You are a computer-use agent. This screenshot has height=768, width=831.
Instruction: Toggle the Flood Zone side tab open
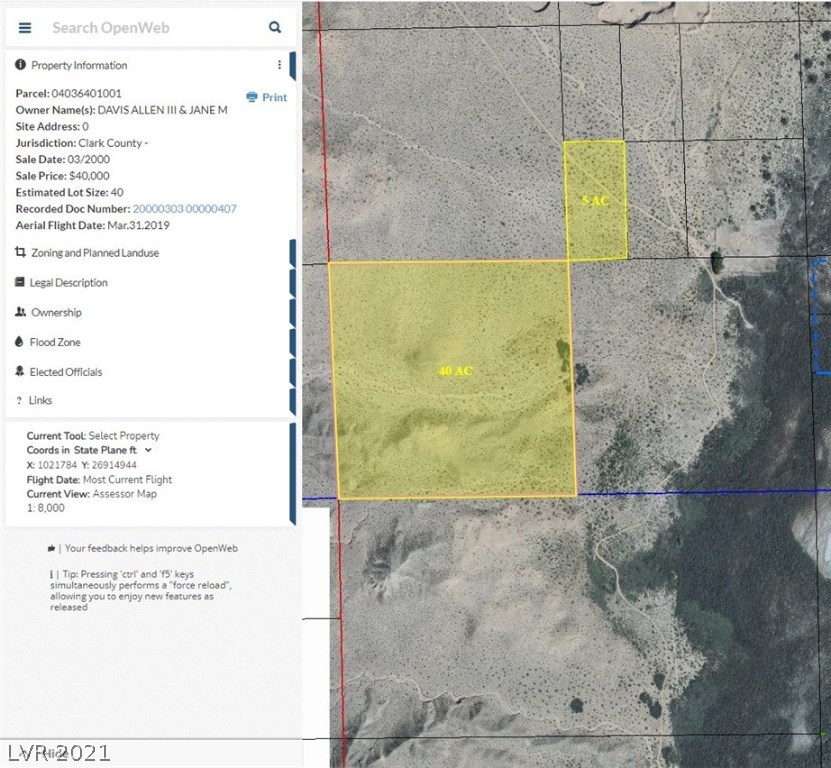(x=292, y=342)
